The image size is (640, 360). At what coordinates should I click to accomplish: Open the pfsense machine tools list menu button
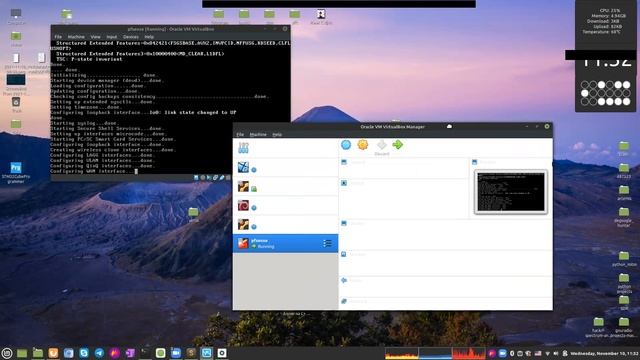(x=327, y=243)
